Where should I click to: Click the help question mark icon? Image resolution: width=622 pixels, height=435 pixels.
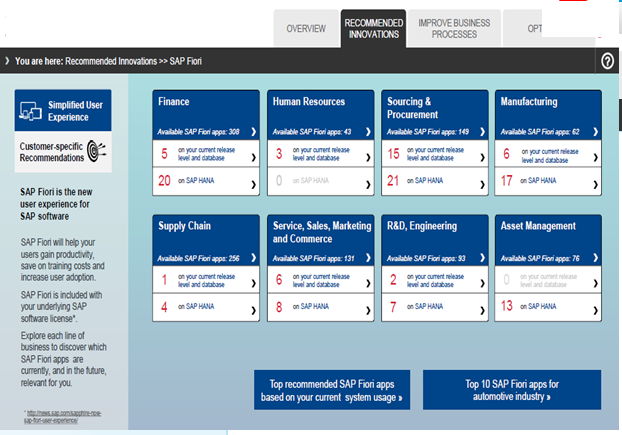pos(607,61)
